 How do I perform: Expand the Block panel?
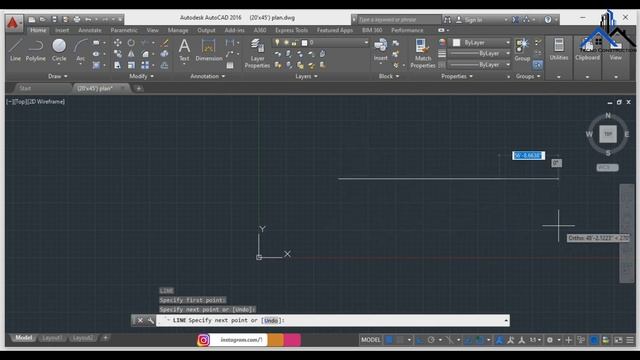click(389, 76)
